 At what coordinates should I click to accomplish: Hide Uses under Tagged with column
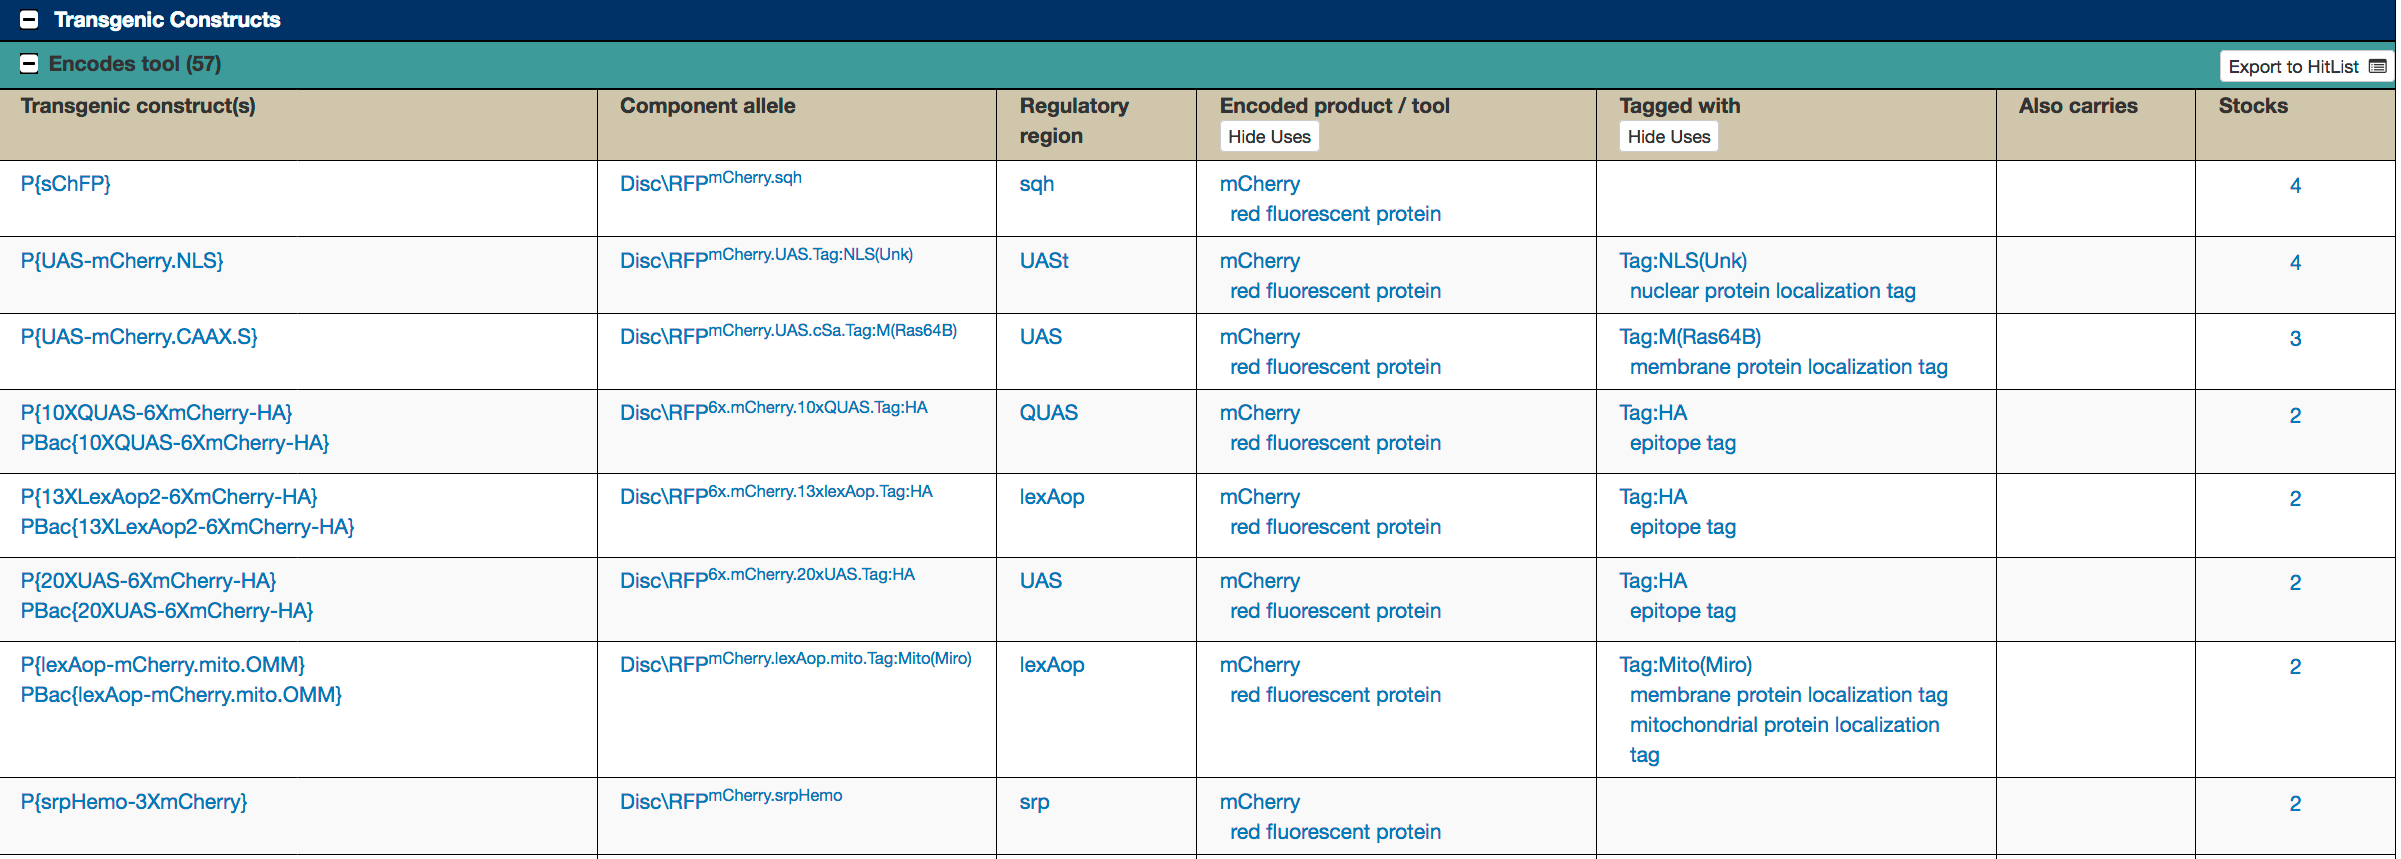[x=1669, y=137]
